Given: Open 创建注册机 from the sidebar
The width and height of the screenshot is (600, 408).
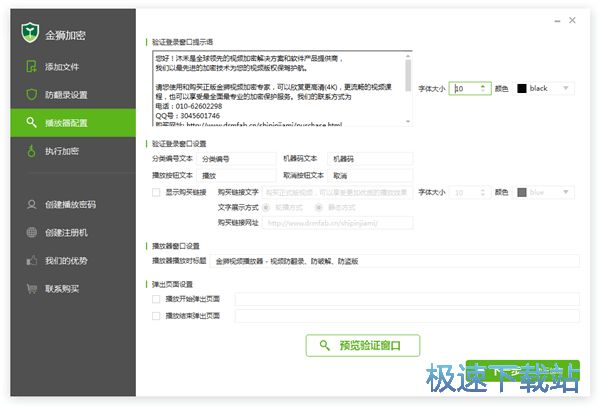Looking at the screenshot, I should click(73, 232).
